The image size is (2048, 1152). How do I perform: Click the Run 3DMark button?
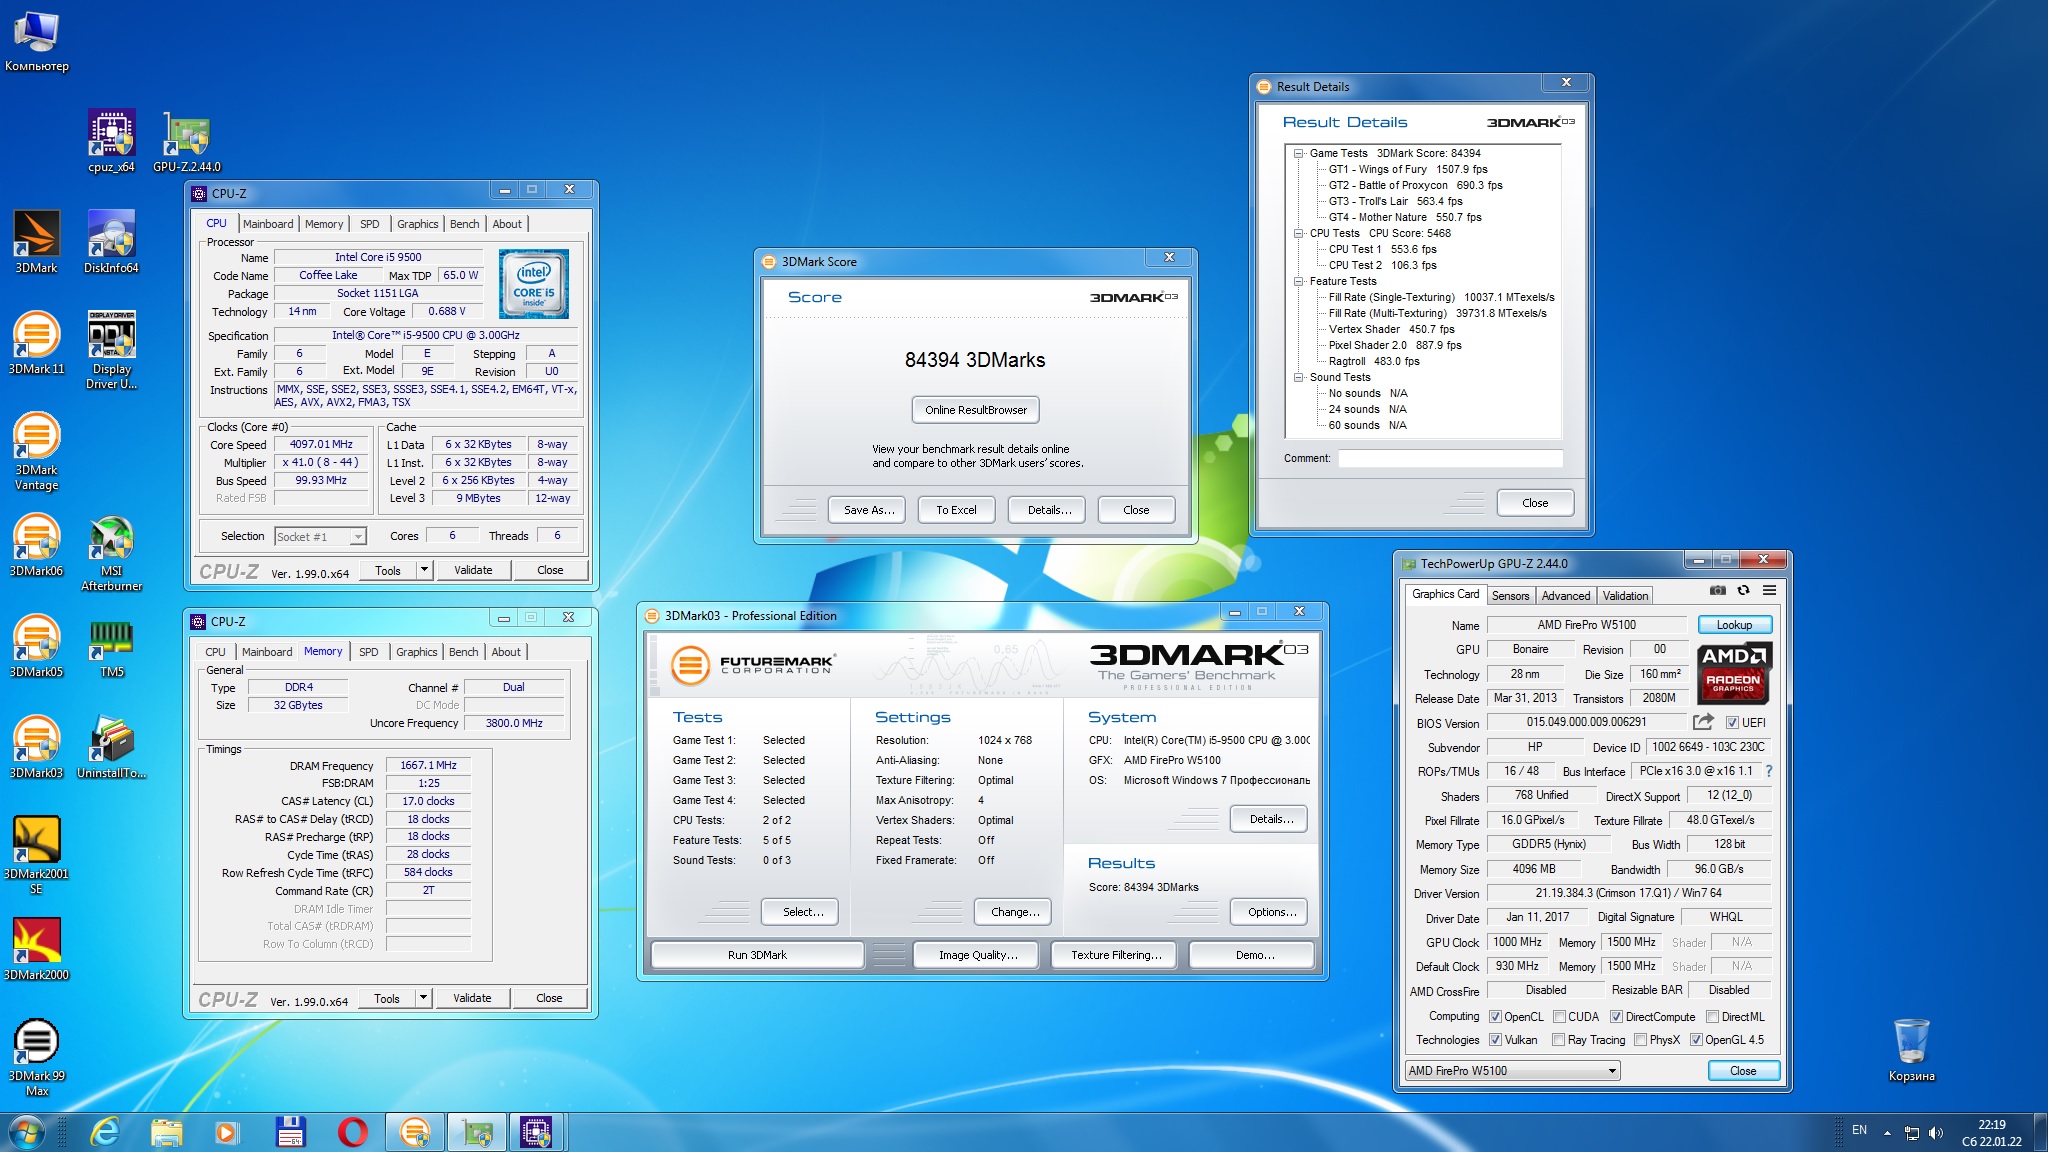tap(757, 955)
